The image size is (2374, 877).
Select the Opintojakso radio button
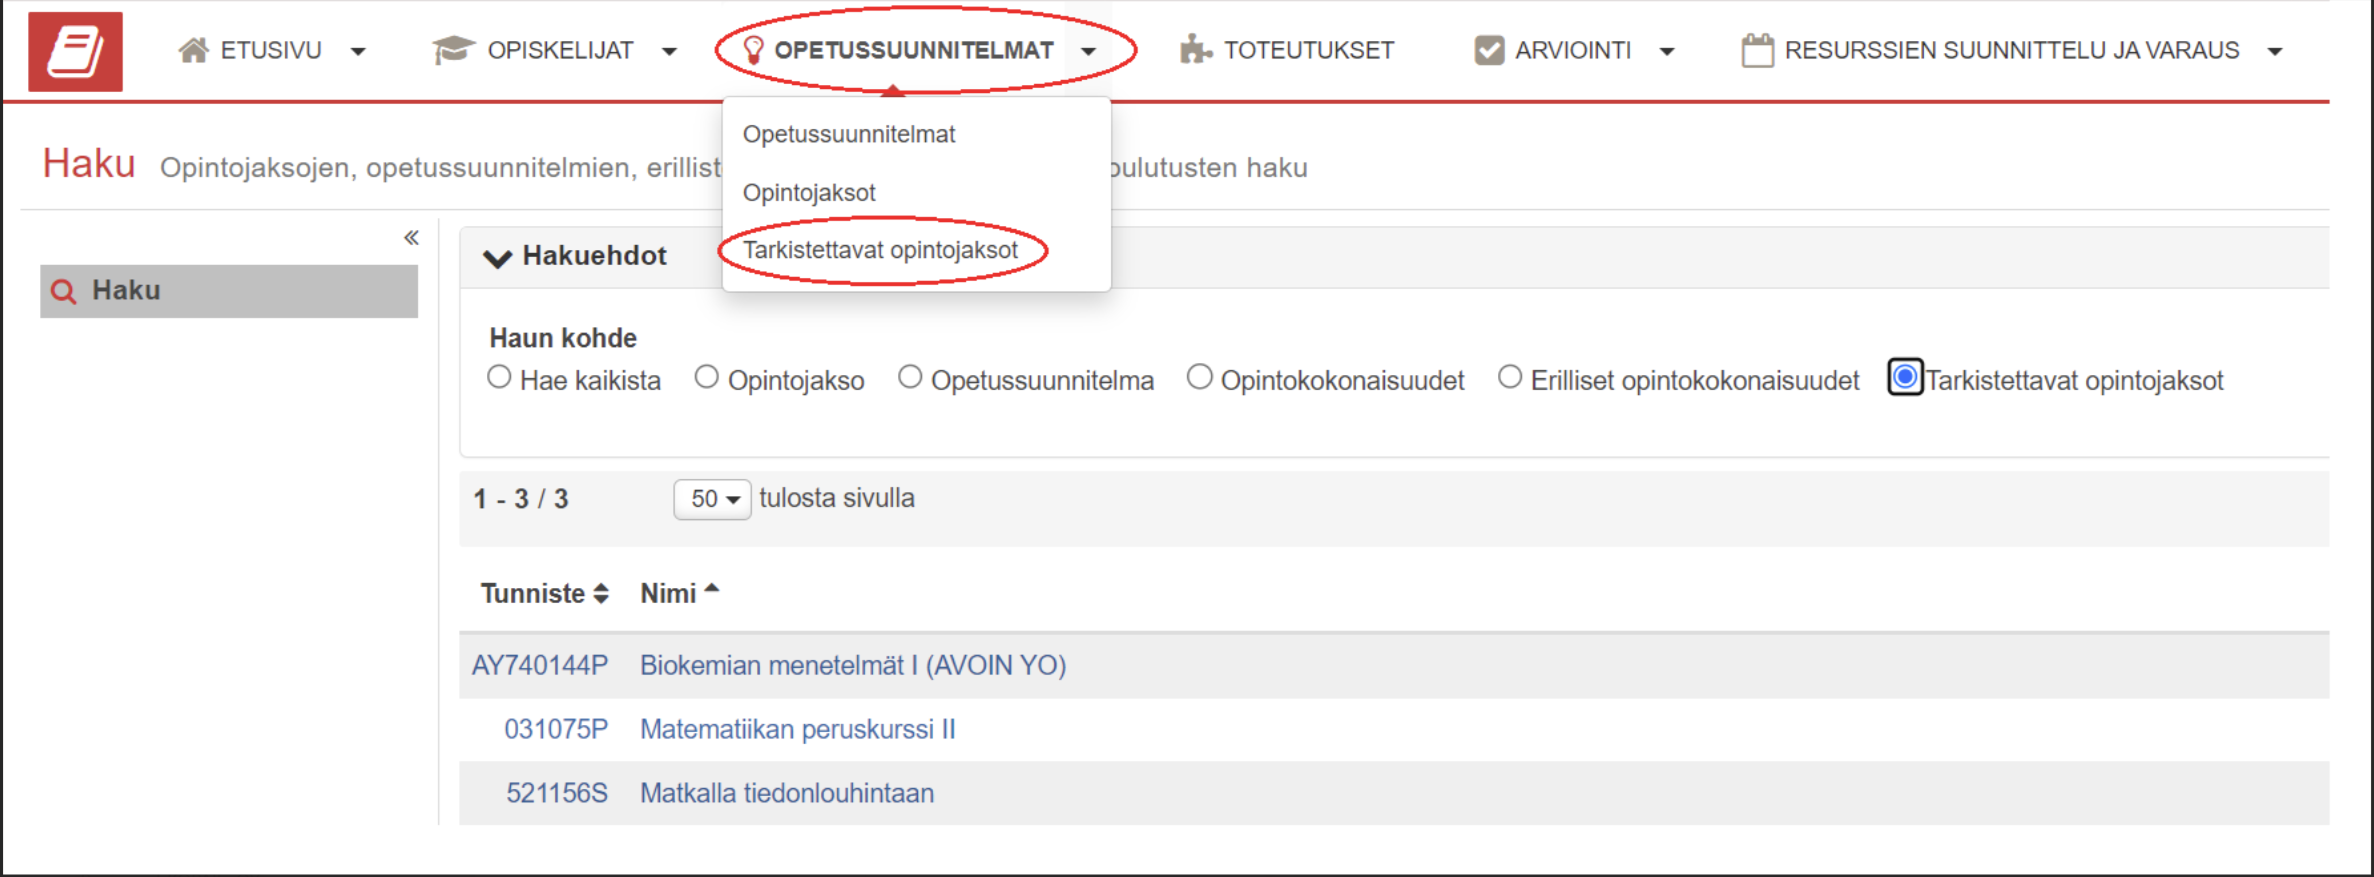(x=707, y=378)
